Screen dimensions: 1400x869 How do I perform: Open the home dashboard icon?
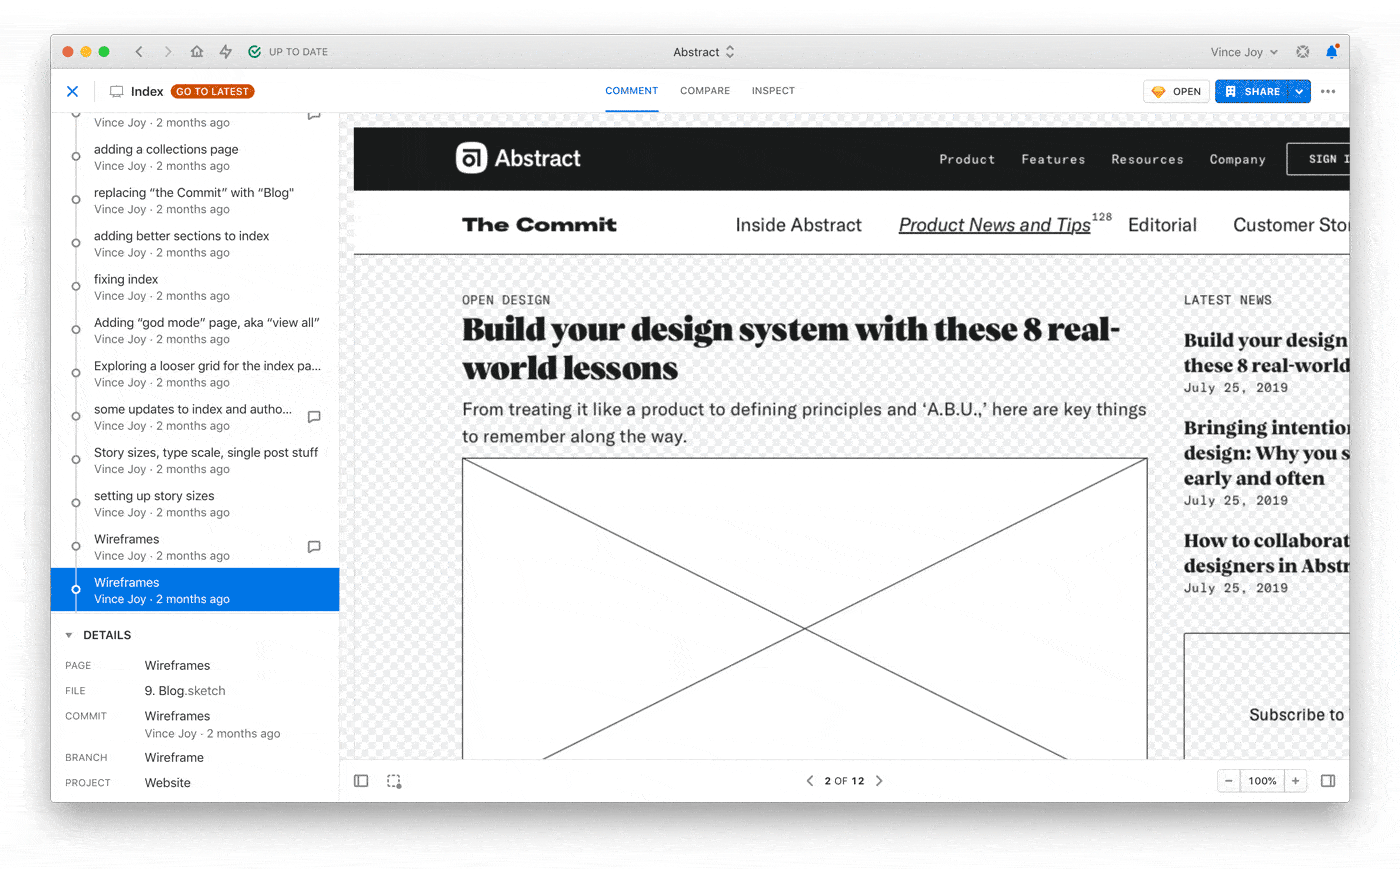point(197,52)
